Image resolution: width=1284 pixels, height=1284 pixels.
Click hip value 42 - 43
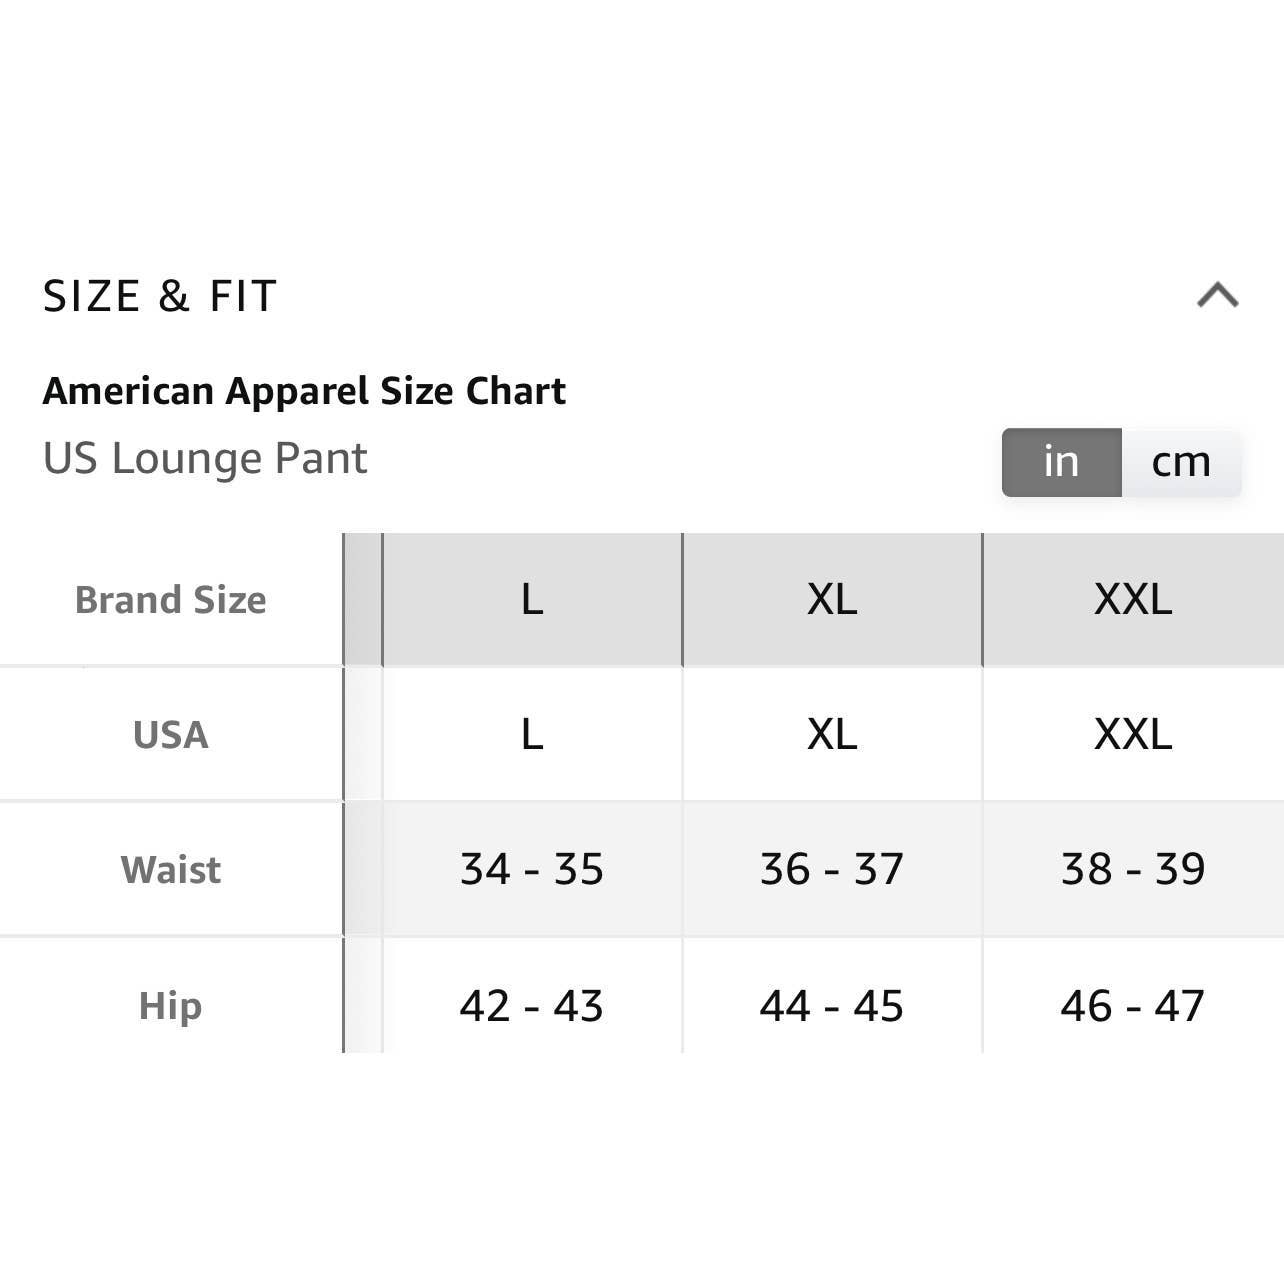(x=532, y=1006)
